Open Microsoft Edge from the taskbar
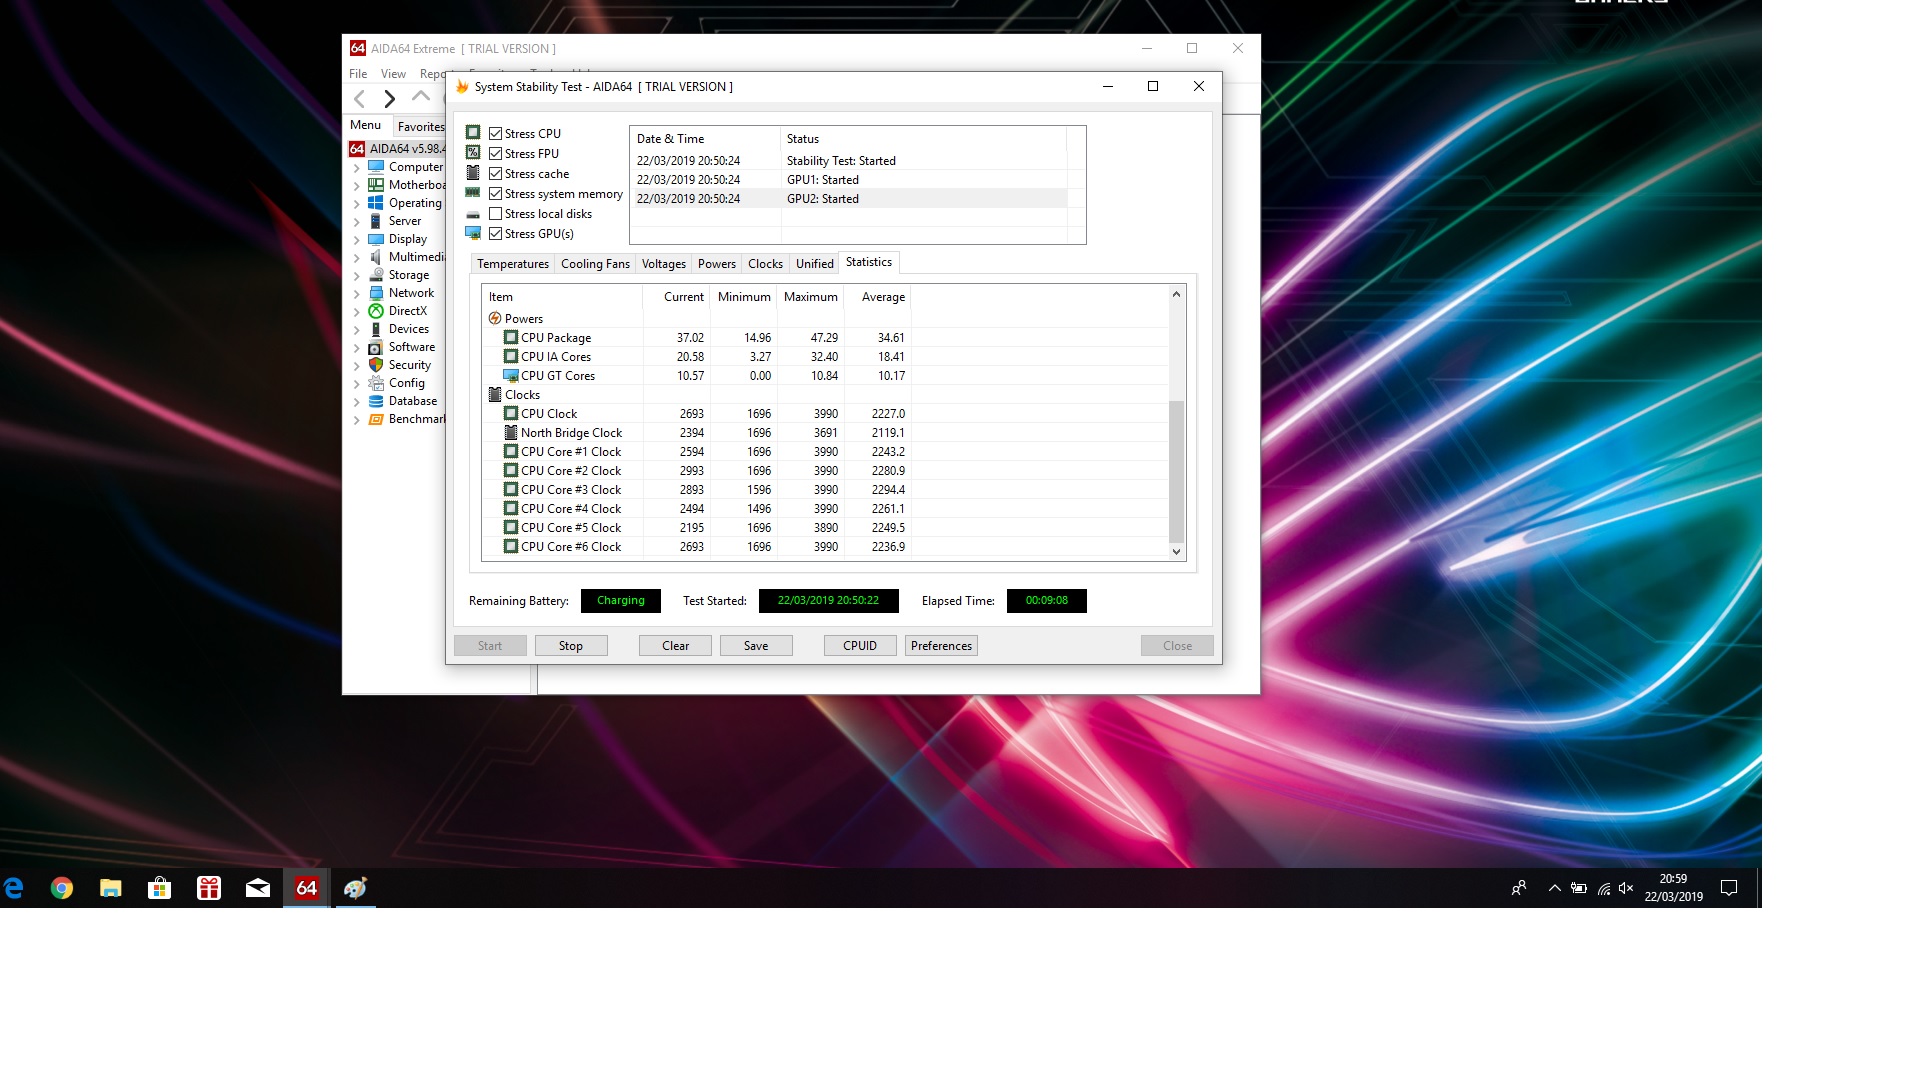The width and height of the screenshot is (1920, 1080). click(13, 888)
